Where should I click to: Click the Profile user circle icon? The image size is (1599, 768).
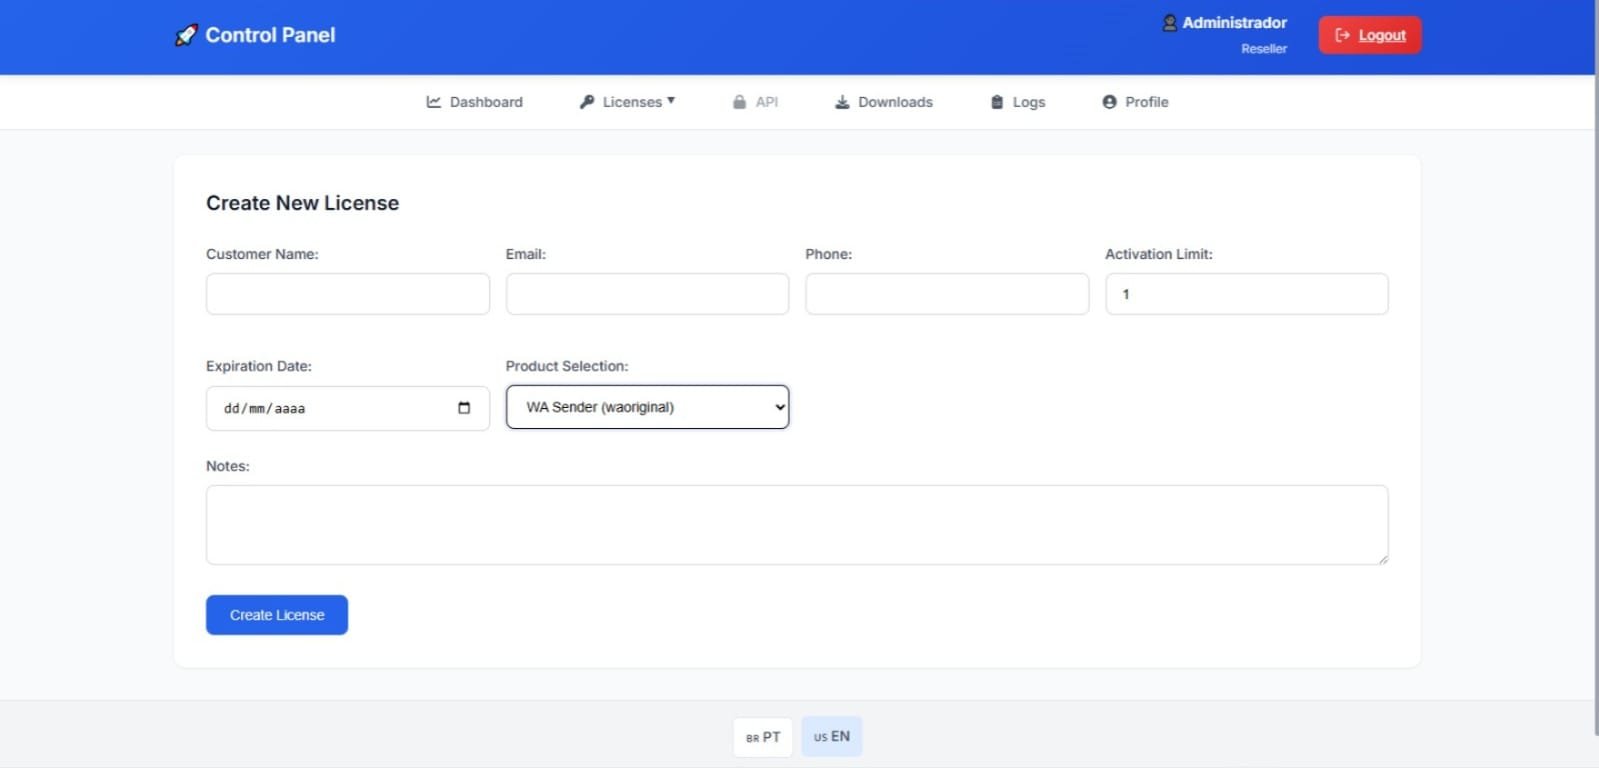tap(1109, 102)
